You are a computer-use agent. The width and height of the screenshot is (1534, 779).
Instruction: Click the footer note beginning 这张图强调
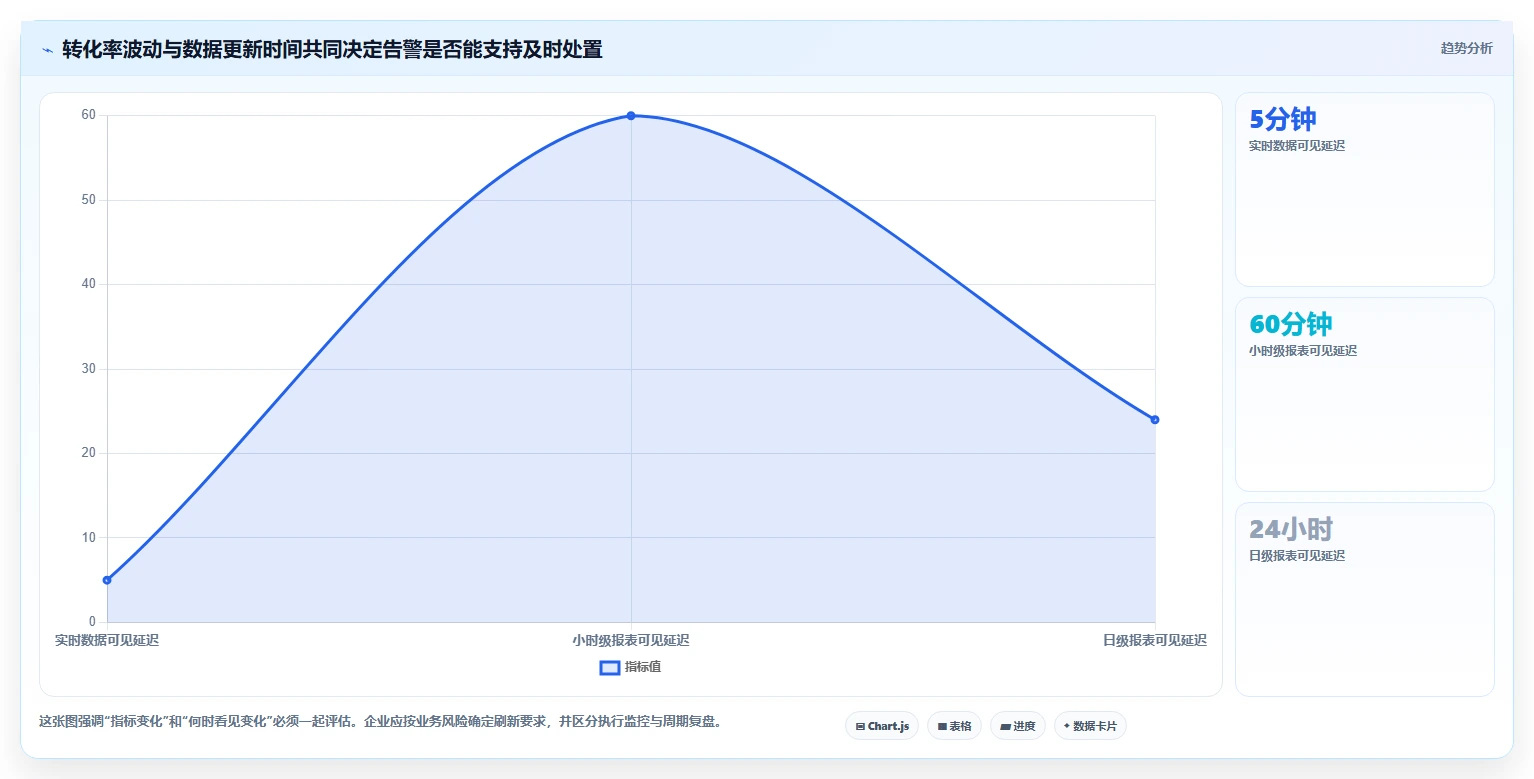(381, 721)
